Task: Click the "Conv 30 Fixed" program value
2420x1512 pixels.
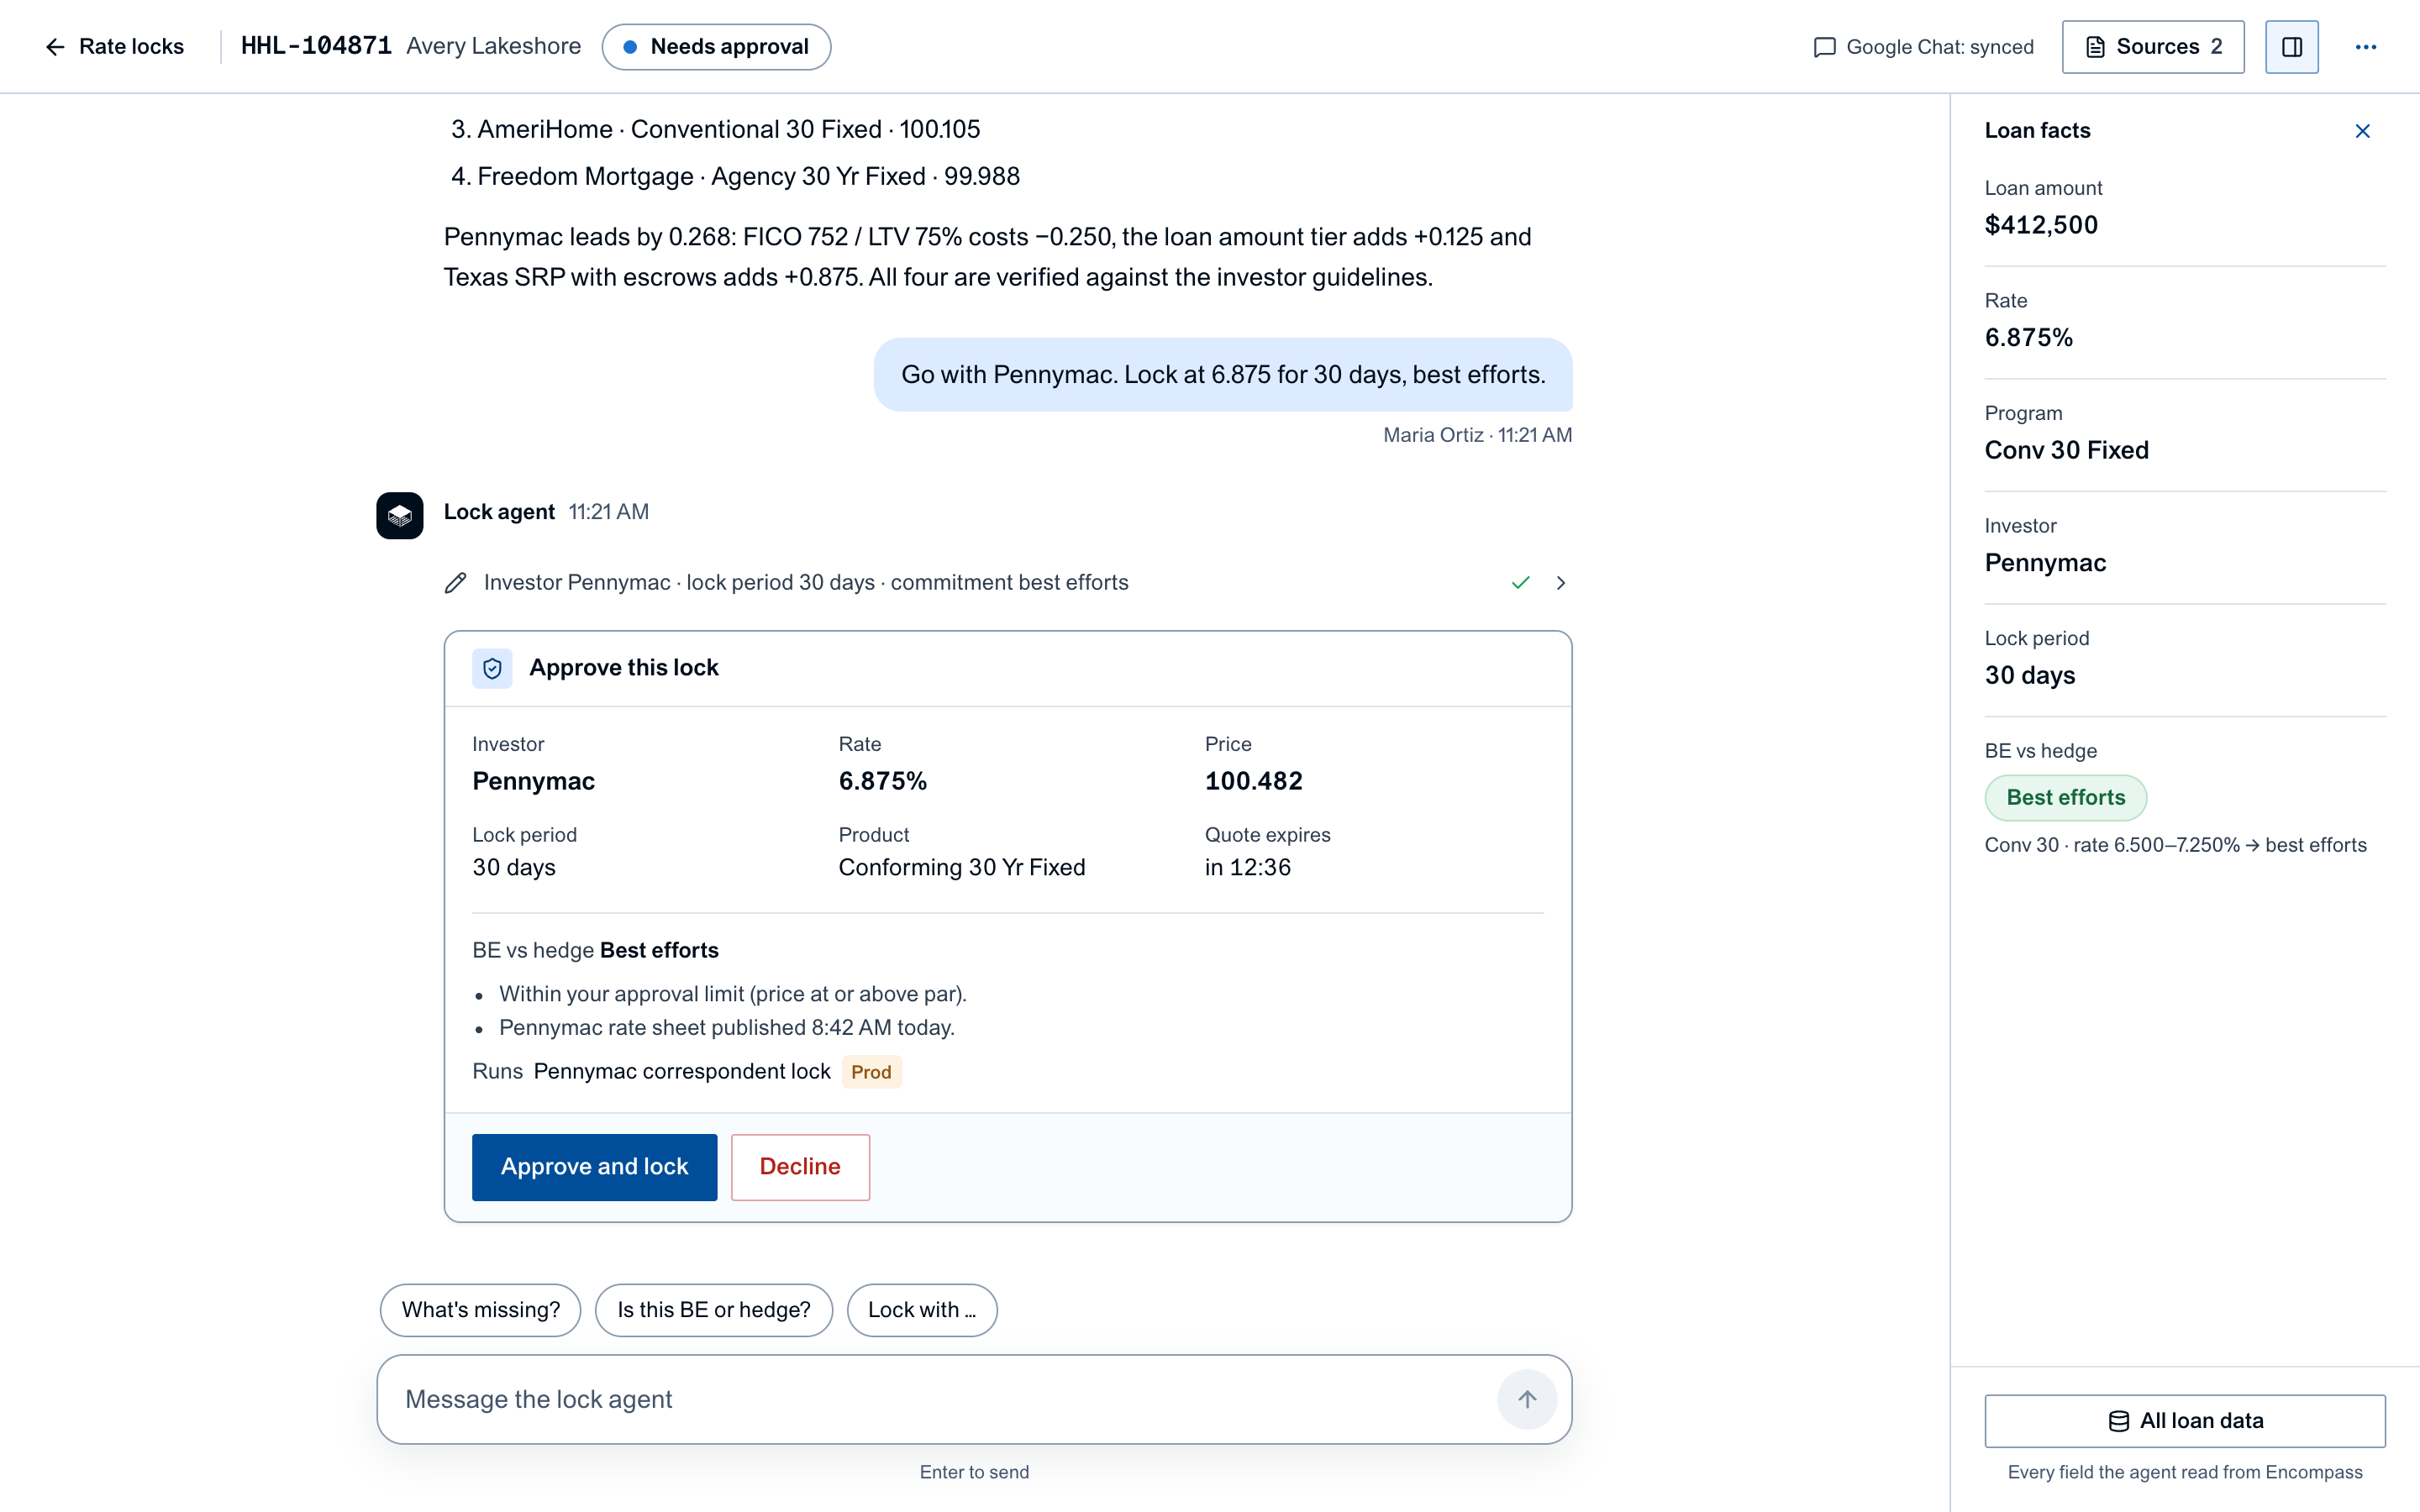Action: [x=2067, y=450]
